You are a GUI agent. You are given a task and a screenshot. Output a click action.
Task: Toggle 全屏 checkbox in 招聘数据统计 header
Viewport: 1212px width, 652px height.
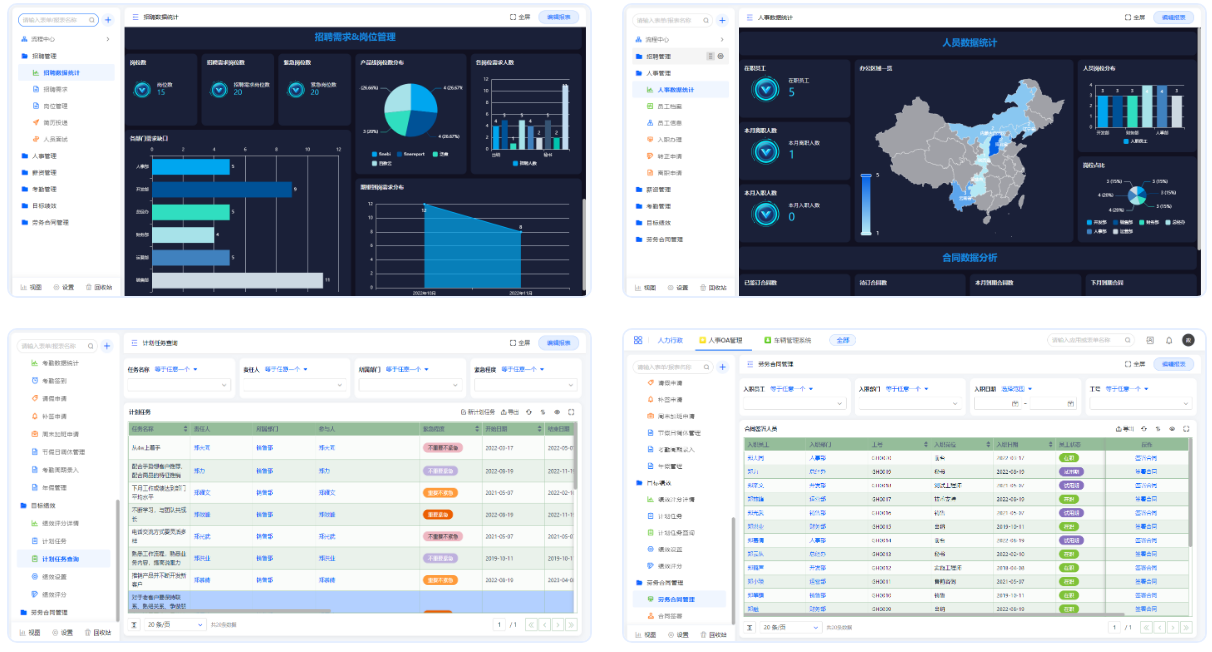coord(513,17)
